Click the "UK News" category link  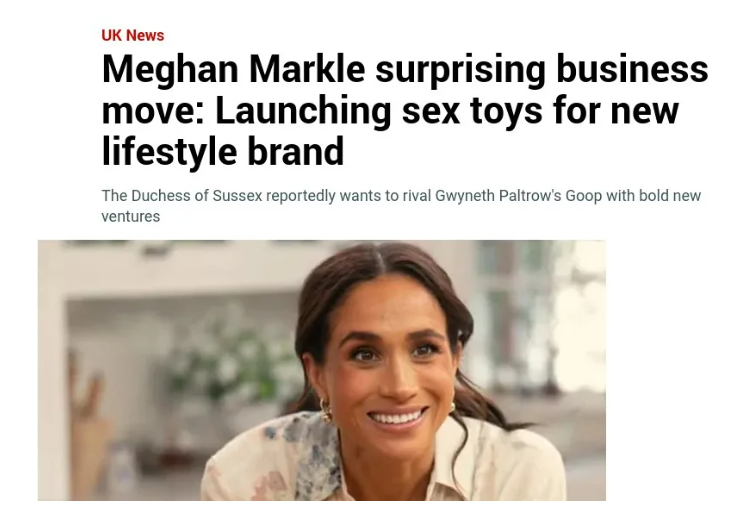pos(132,35)
